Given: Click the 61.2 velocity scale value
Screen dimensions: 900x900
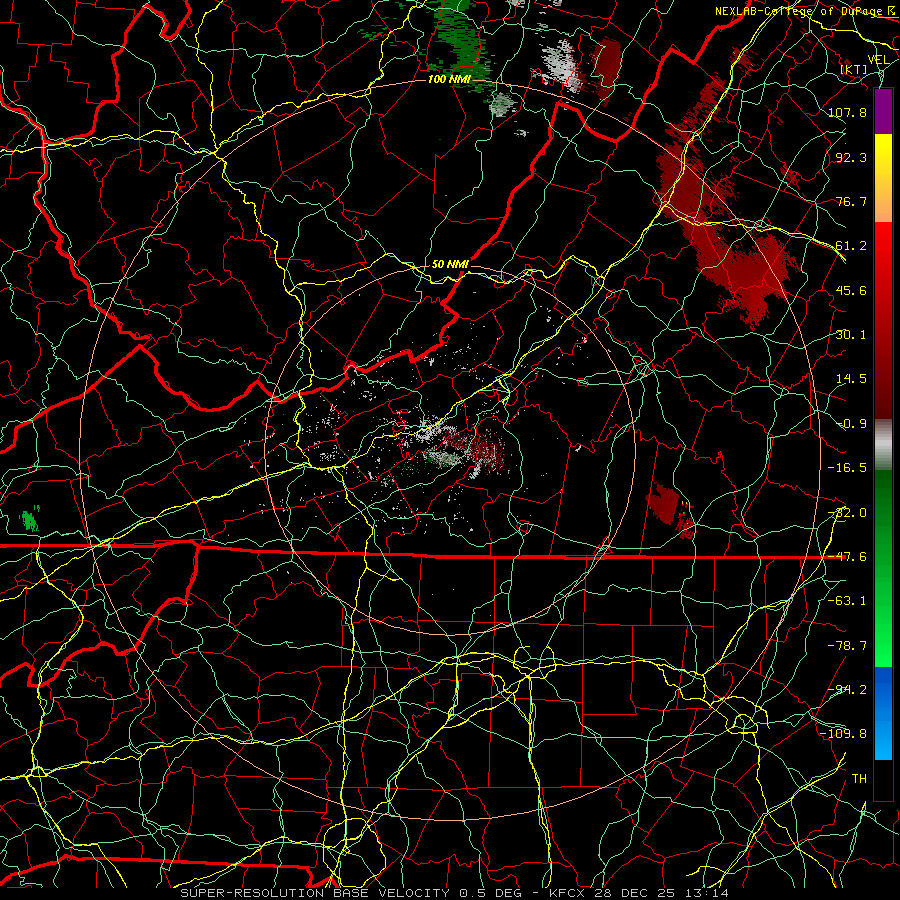Looking at the screenshot, I should click(851, 246).
